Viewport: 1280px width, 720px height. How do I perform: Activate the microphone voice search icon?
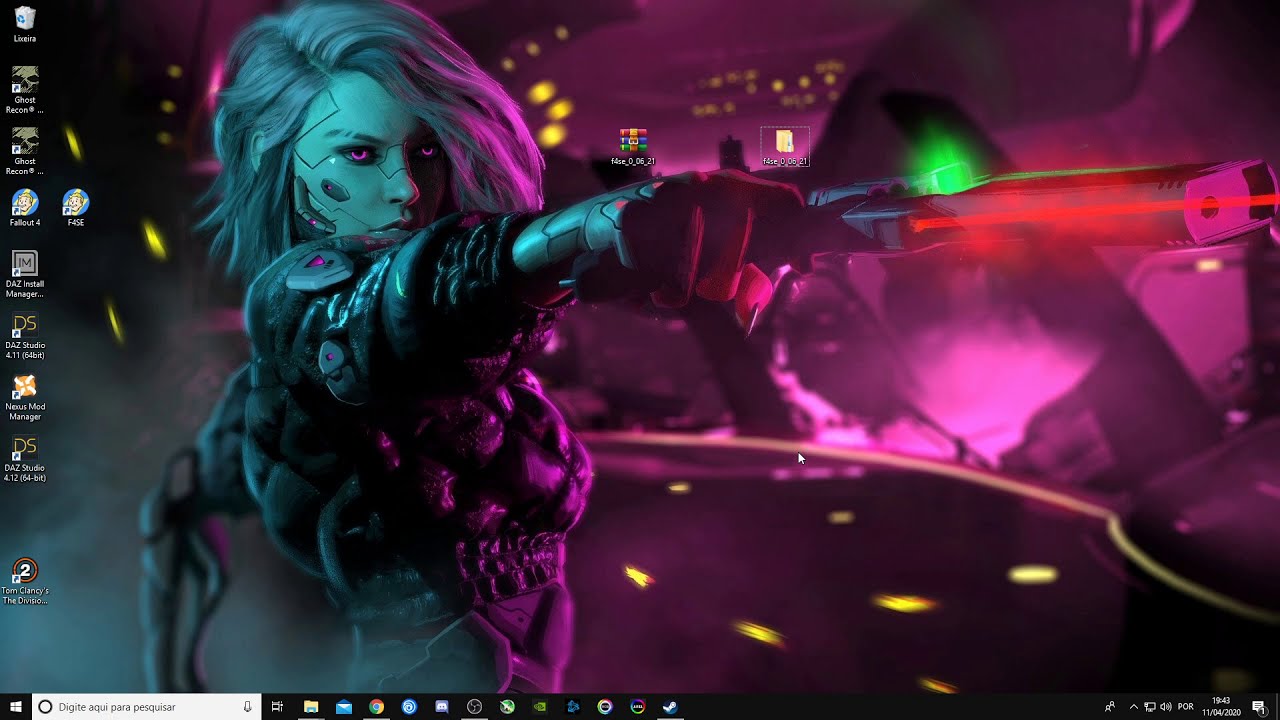(x=247, y=707)
